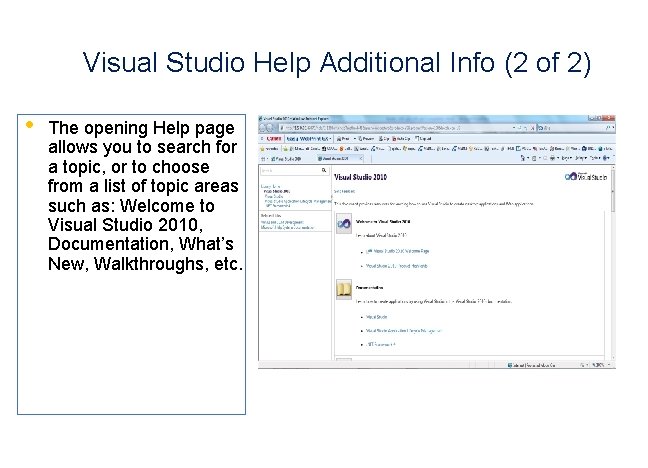
Task: Click the Quick Tabs icon left of tabs
Action: click(x=264, y=159)
